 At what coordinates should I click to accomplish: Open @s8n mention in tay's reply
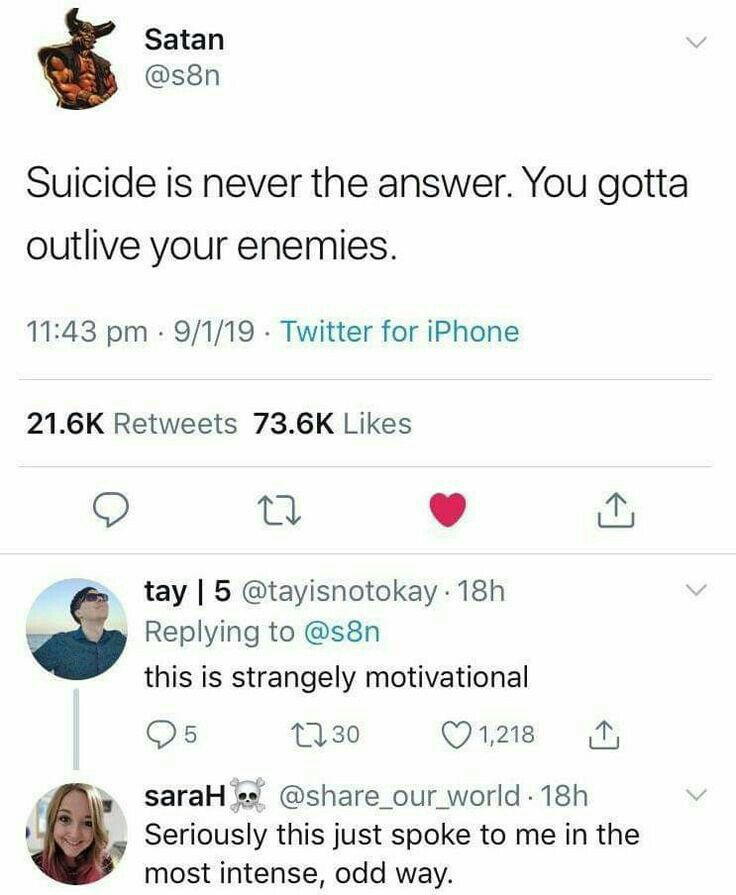click(x=343, y=632)
